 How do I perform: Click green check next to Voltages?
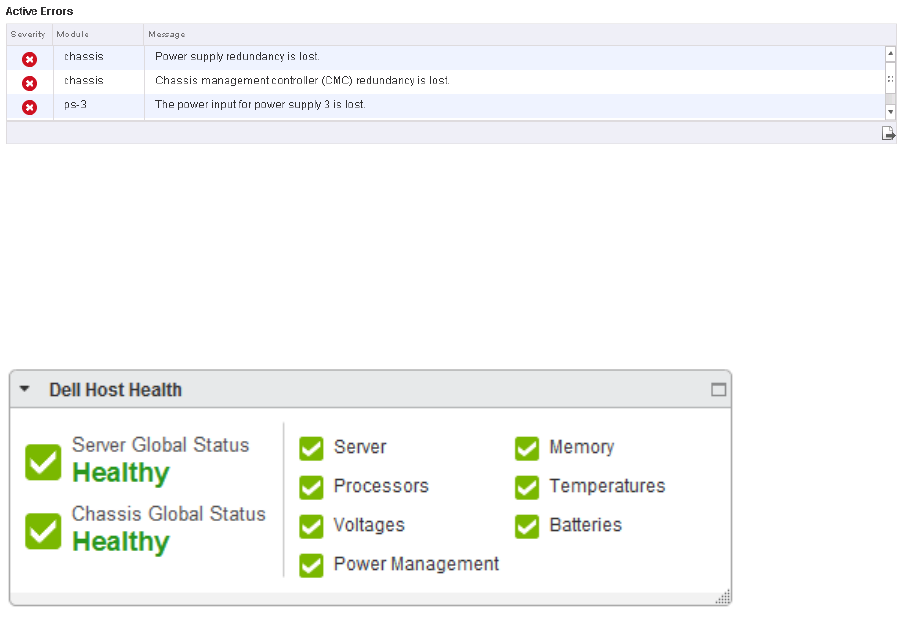(311, 526)
